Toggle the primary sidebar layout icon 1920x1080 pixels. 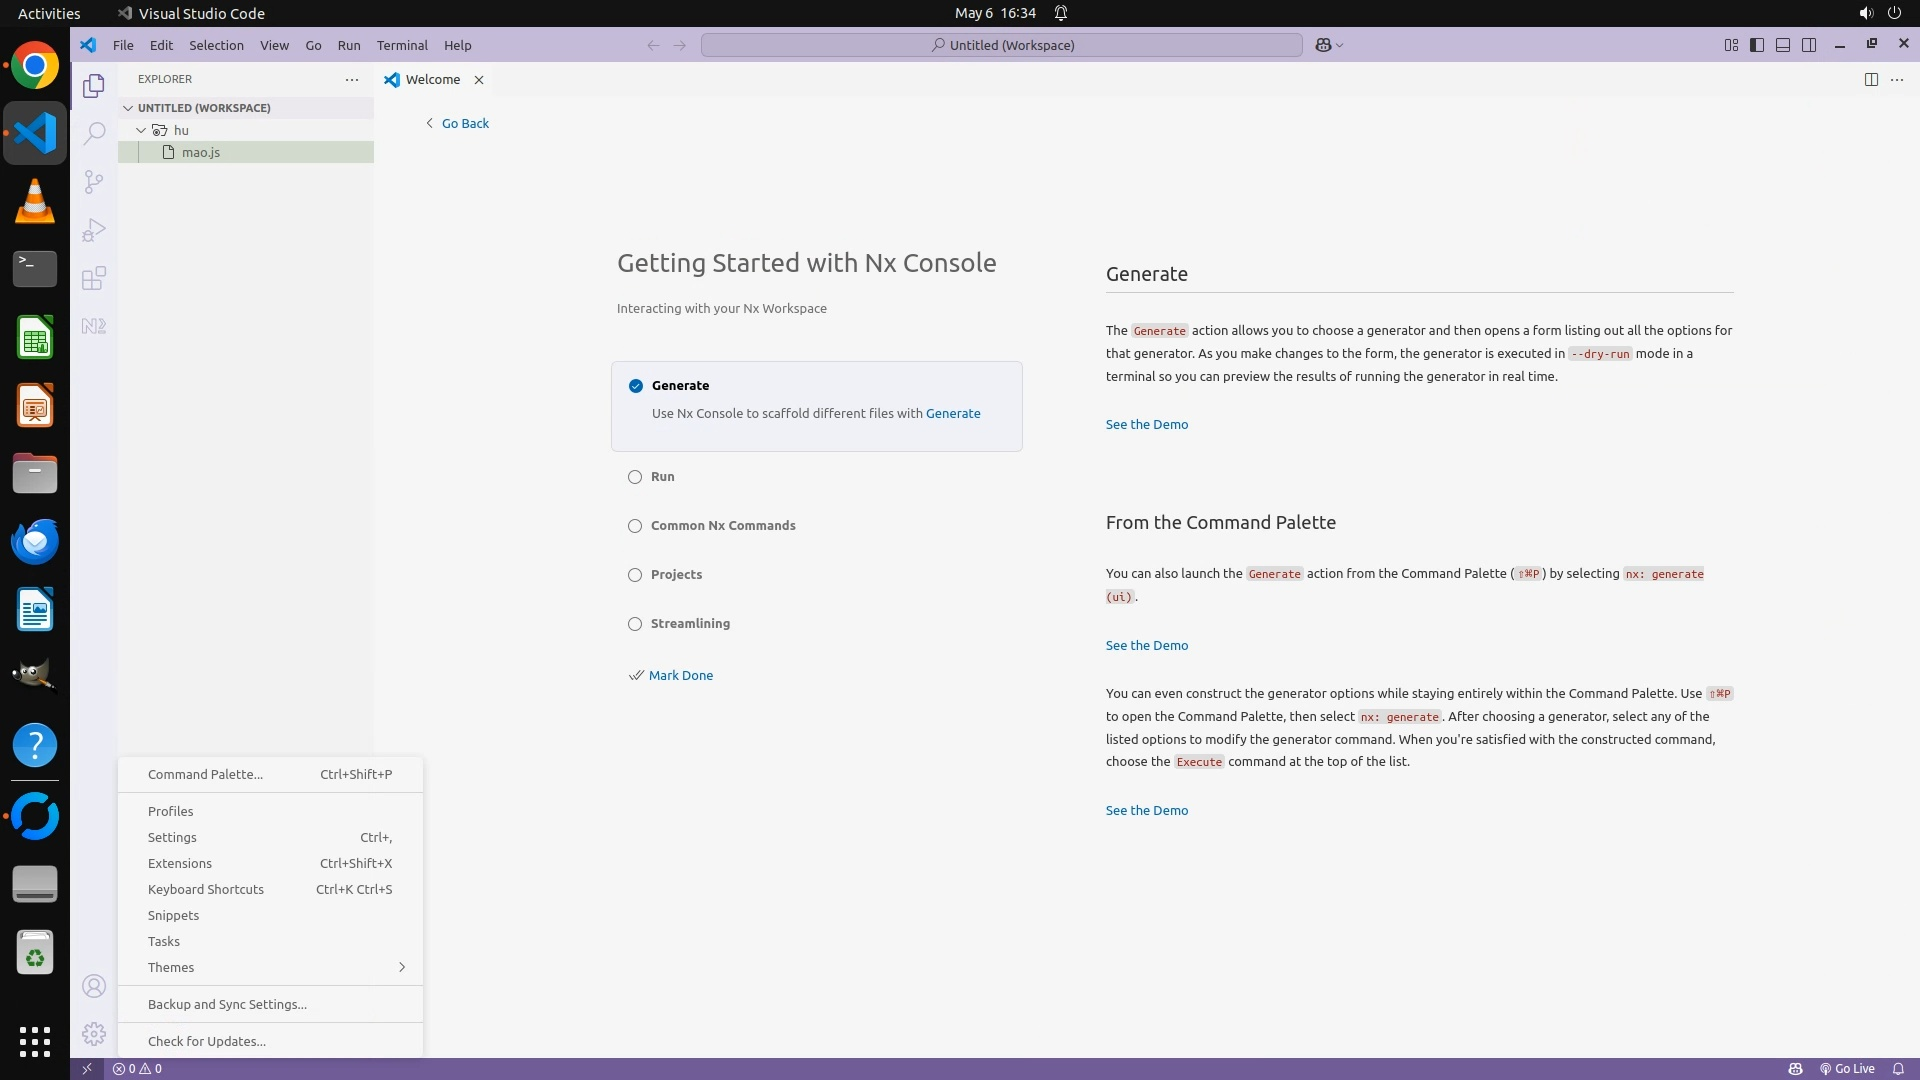click(x=1757, y=45)
